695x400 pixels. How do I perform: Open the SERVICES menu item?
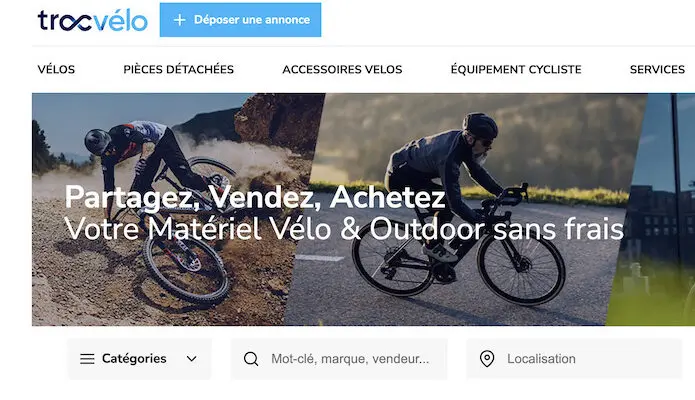[x=657, y=70]
